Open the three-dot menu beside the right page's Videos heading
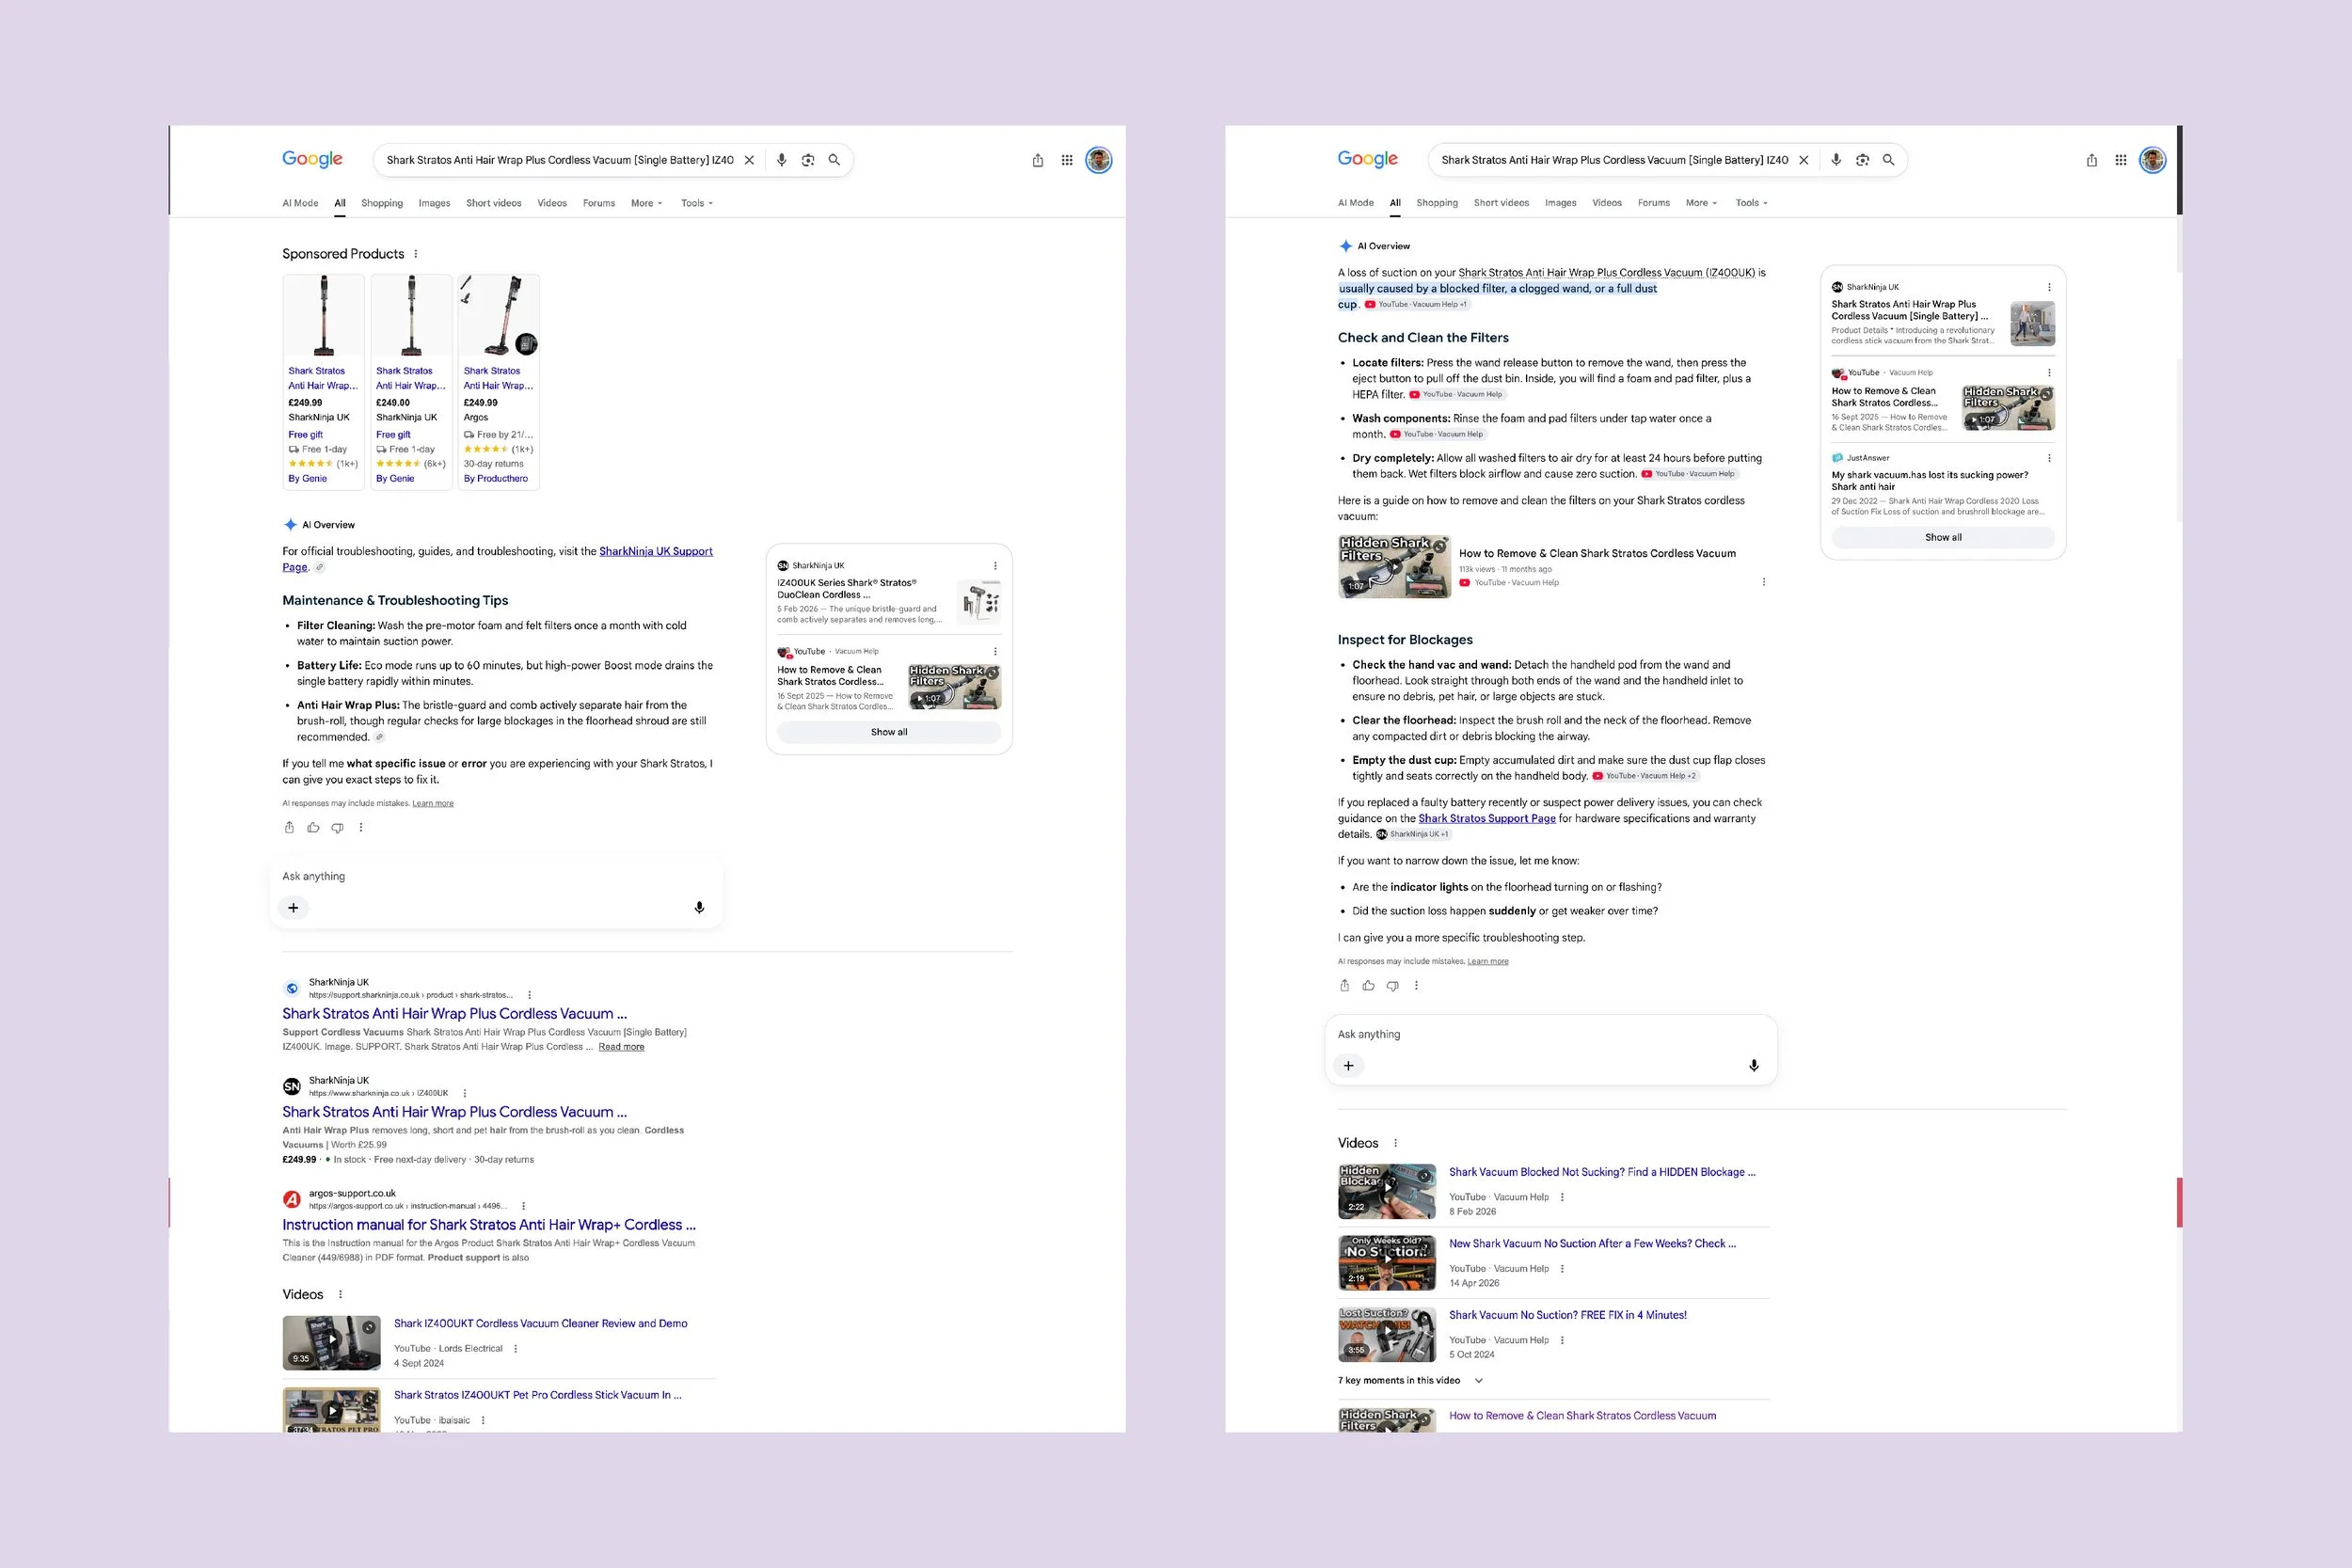Viewport: 2352px width, 1568px height. (x=1396, y=1144)
